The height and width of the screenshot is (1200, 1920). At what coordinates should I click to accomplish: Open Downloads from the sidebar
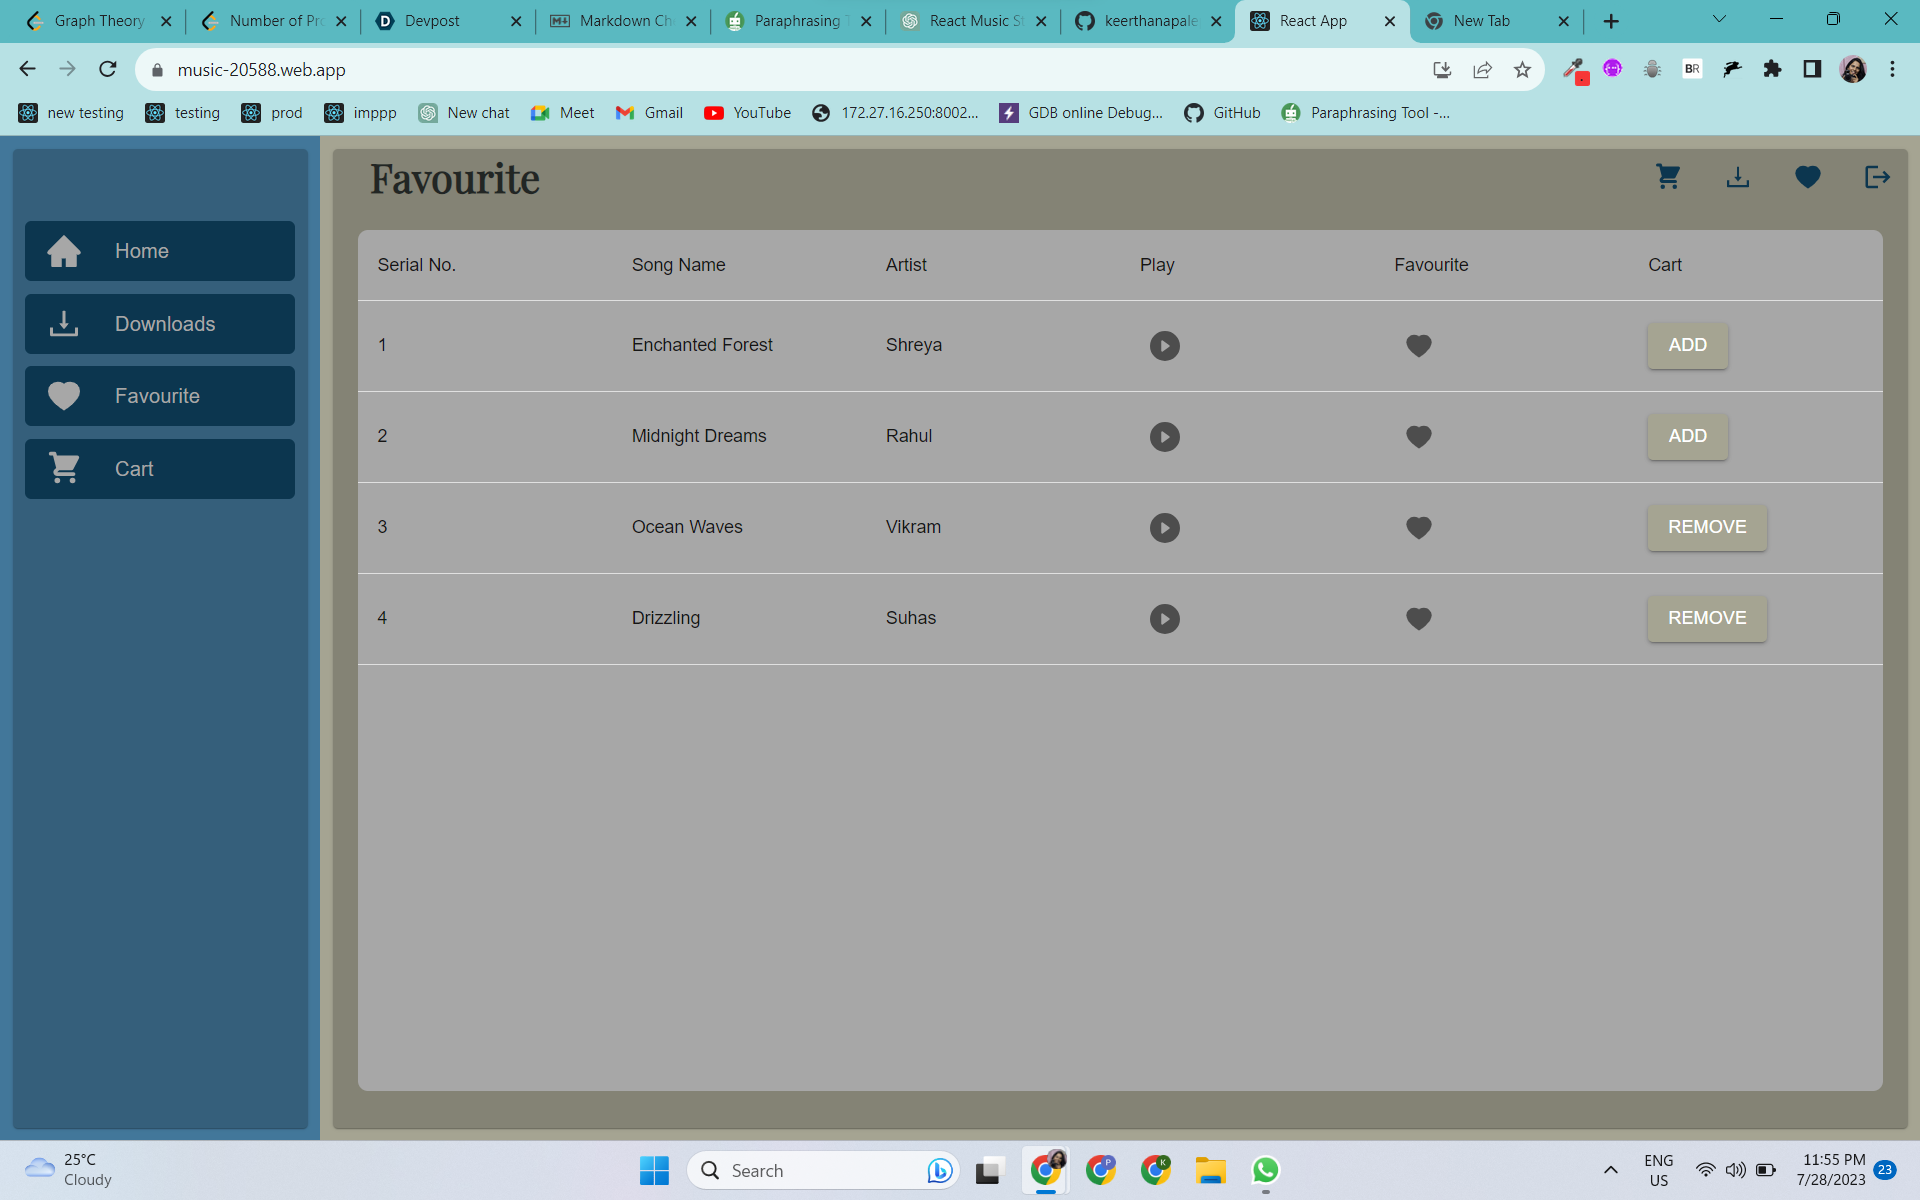coord(160,324)
